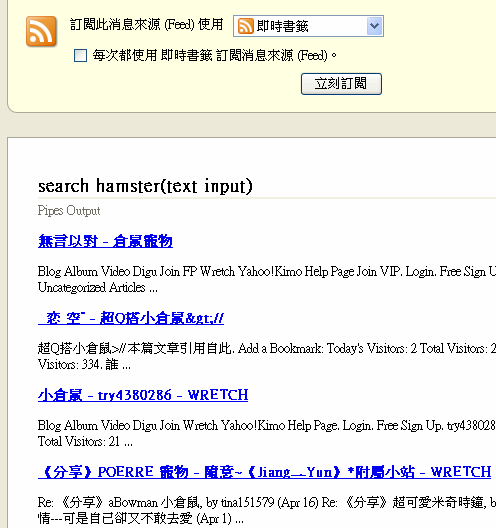Screen dimensions: 496x528
Task: Open the dropdown arrow beside 即時書籤
Action: tap(375, 26)
